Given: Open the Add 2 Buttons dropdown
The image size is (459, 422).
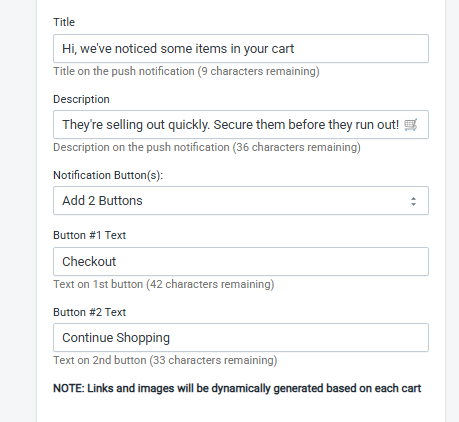Looking at the screenshot, I should click(x=241, y=201).
